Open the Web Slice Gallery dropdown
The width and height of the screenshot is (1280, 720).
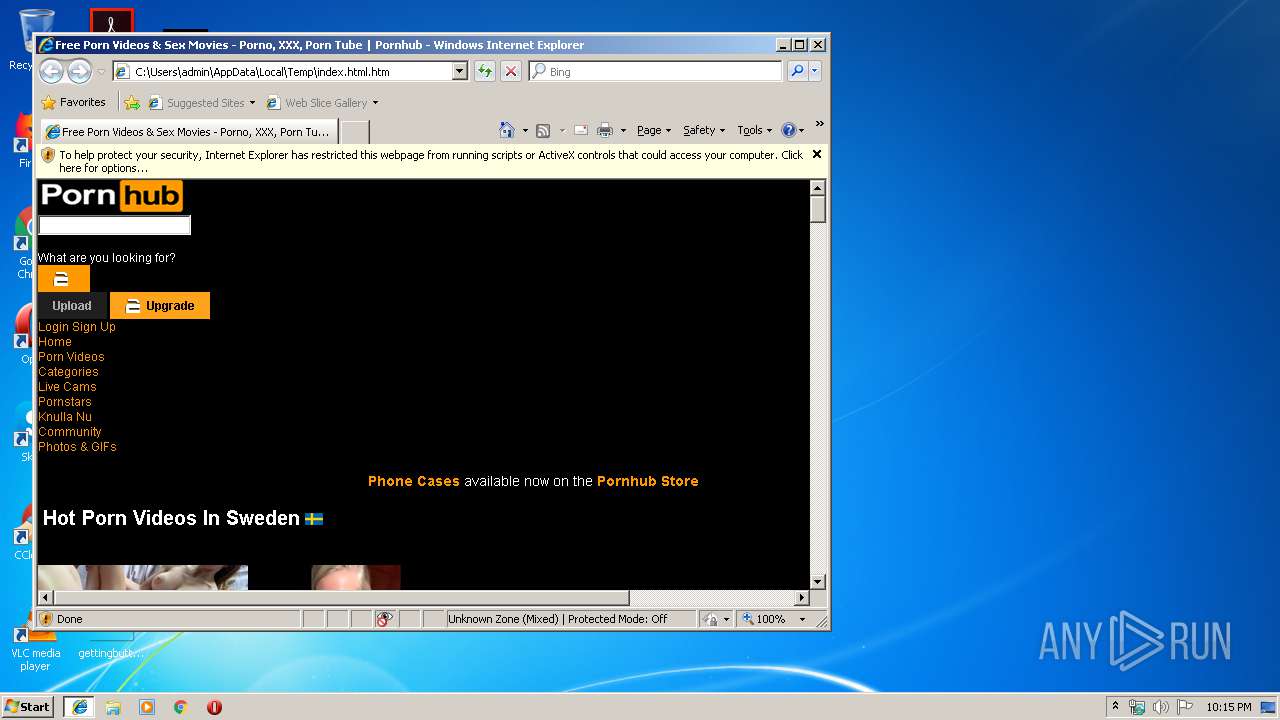click(322, 102)
